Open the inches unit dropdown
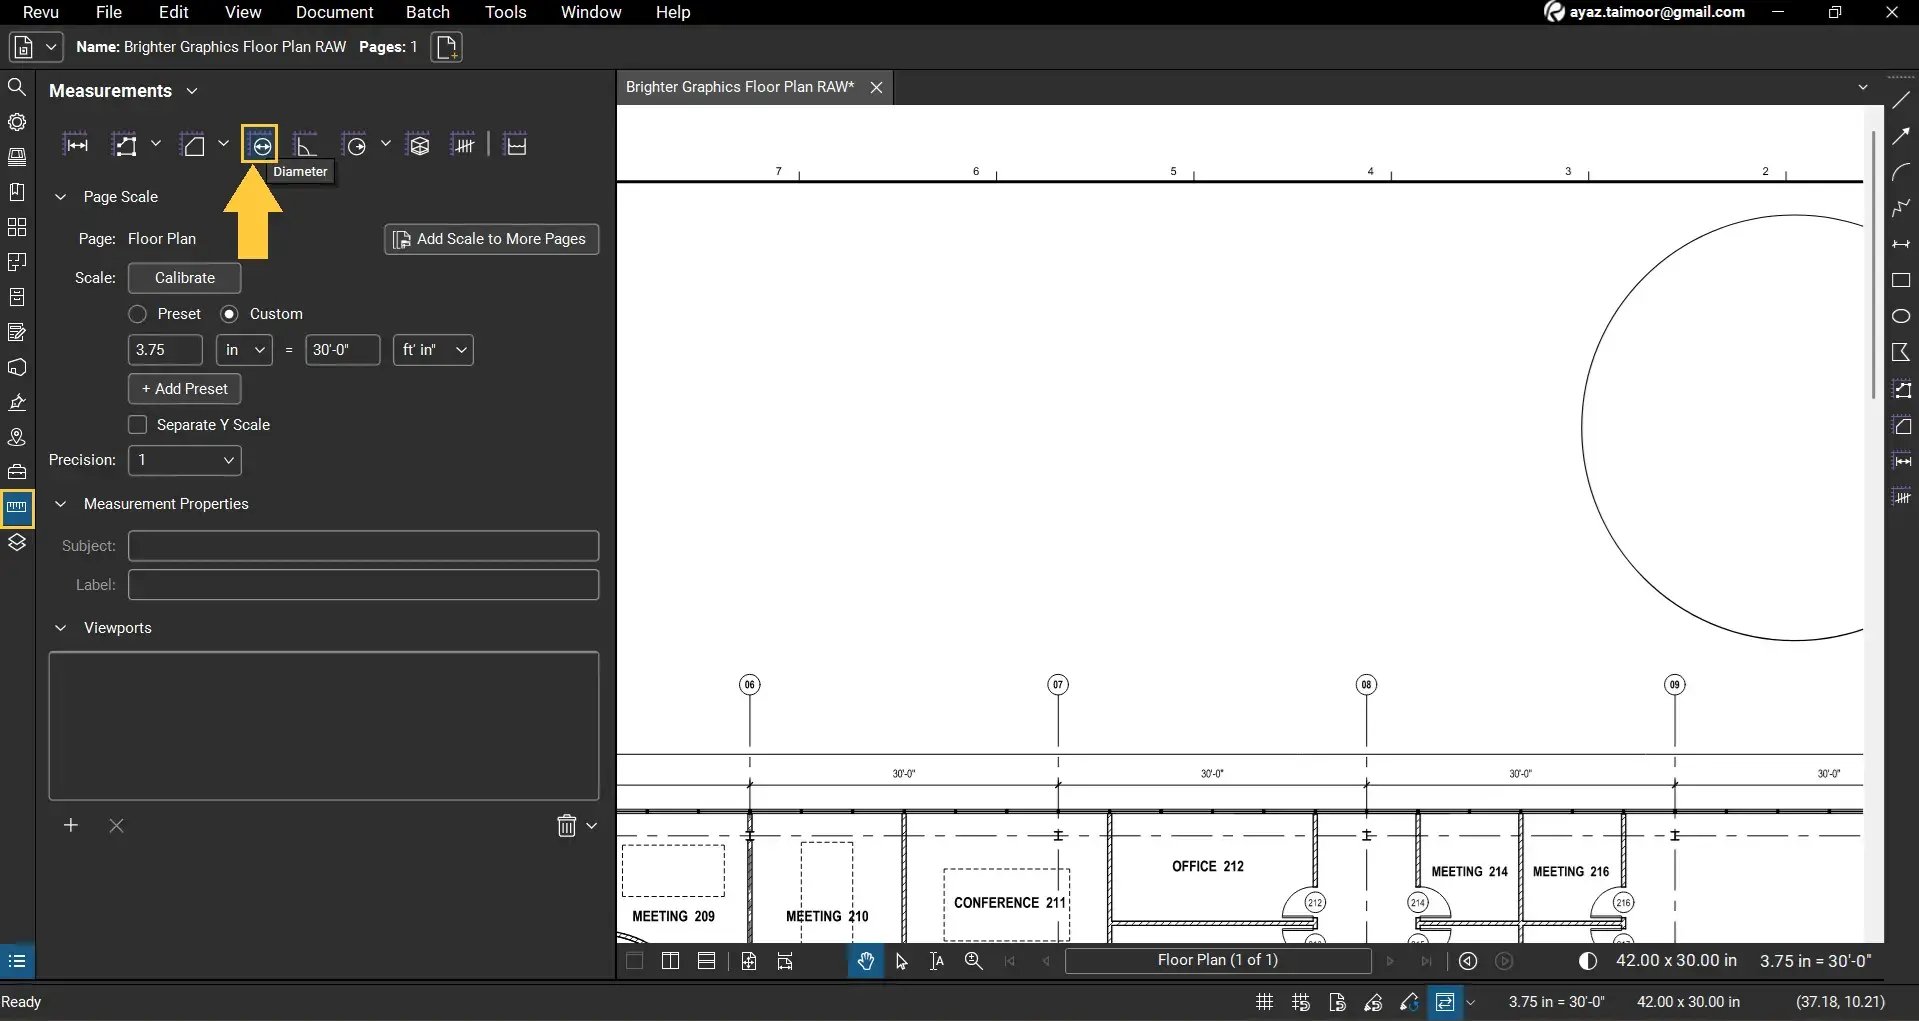1919x1021 pixels. pyautogui.click(x=243, y=349)
